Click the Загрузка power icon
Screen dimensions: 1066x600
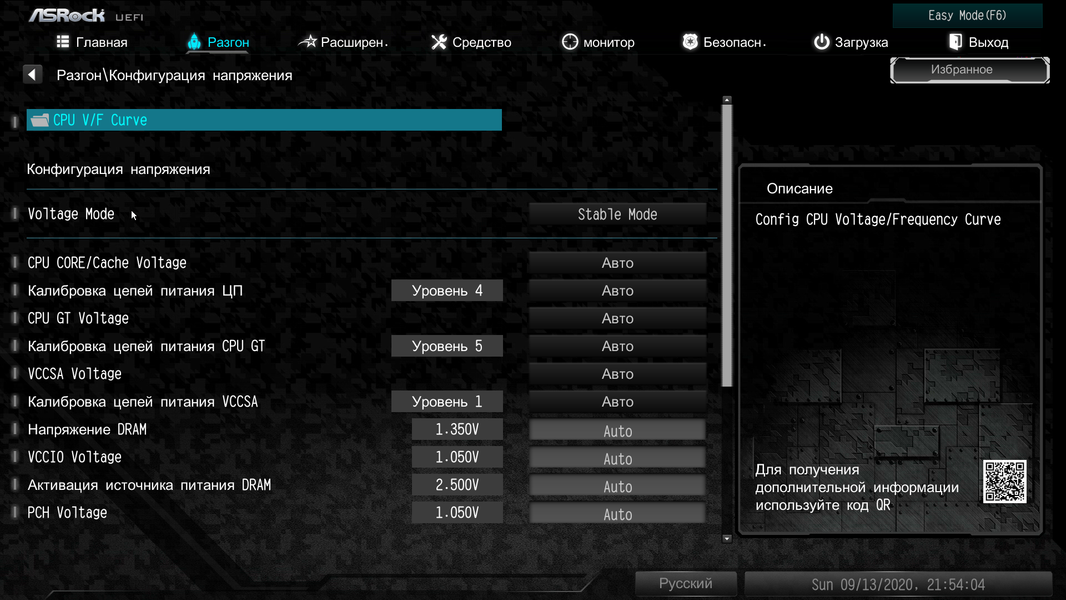pyautogui.click(x=821, y=42)
